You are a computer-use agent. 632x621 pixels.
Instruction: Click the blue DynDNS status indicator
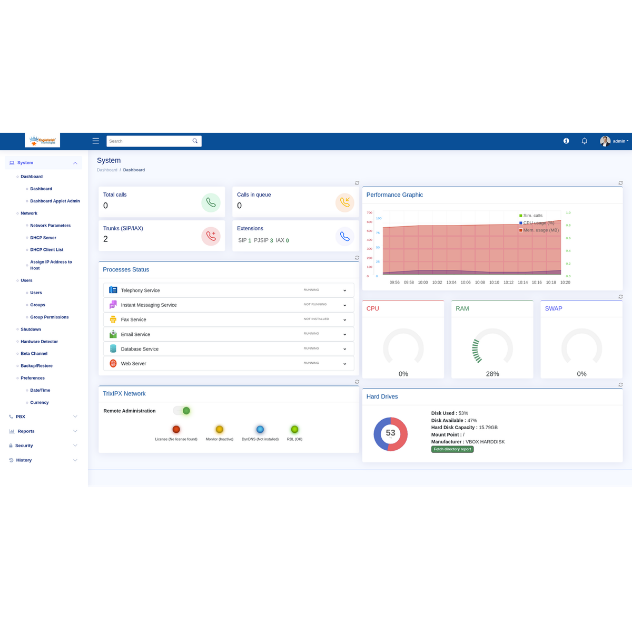point(260,429)
